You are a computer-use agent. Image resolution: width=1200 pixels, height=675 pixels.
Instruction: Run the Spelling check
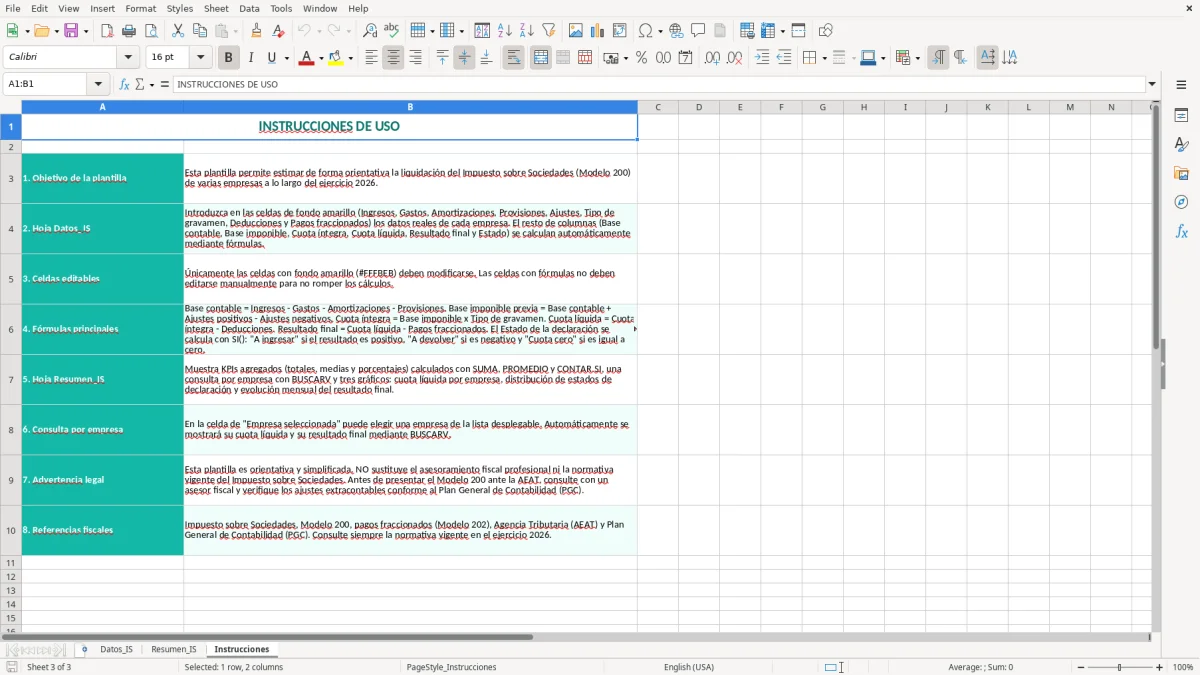[x=392, y=31]
